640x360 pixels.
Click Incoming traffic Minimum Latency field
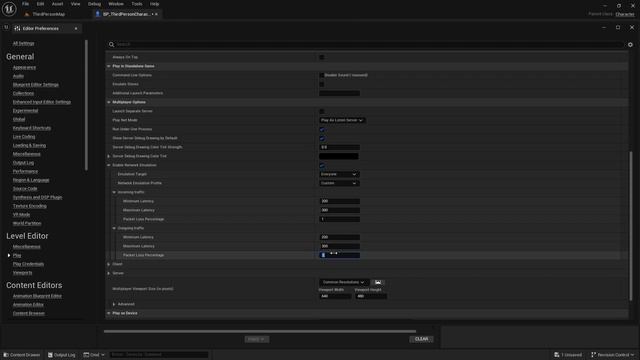click(x=340, y=201)
